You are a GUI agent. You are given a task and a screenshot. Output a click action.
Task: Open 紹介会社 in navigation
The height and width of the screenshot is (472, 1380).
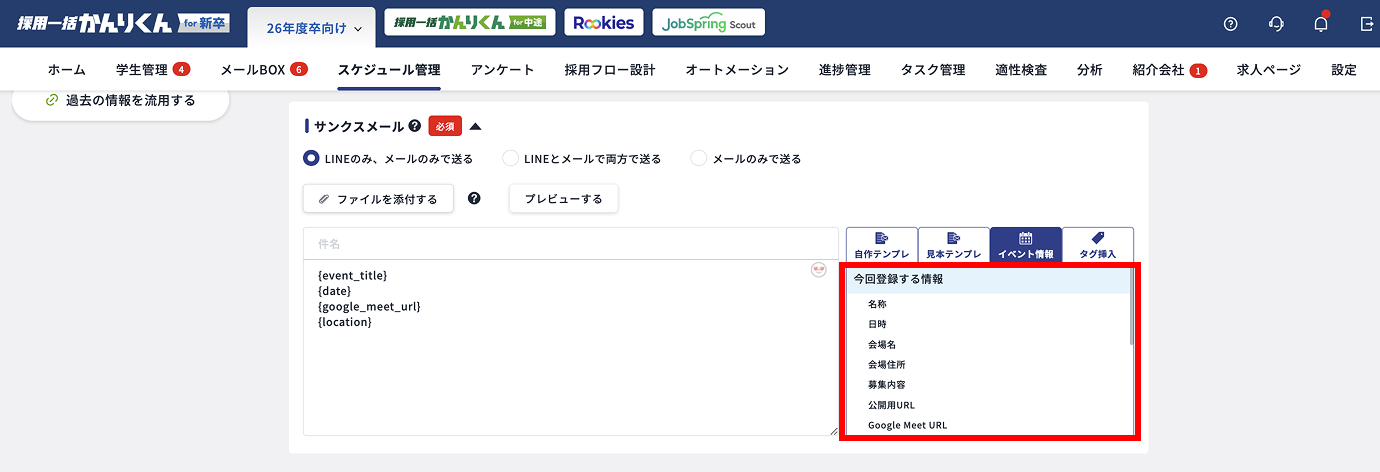[x=1158, y=70]
